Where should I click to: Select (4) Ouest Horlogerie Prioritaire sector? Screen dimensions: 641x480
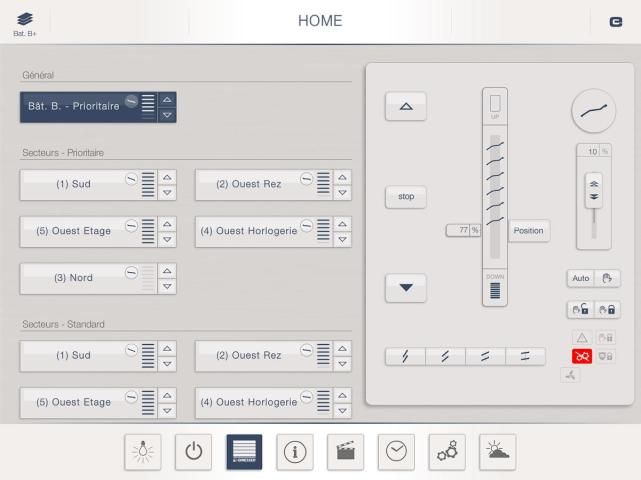point(255,231)
